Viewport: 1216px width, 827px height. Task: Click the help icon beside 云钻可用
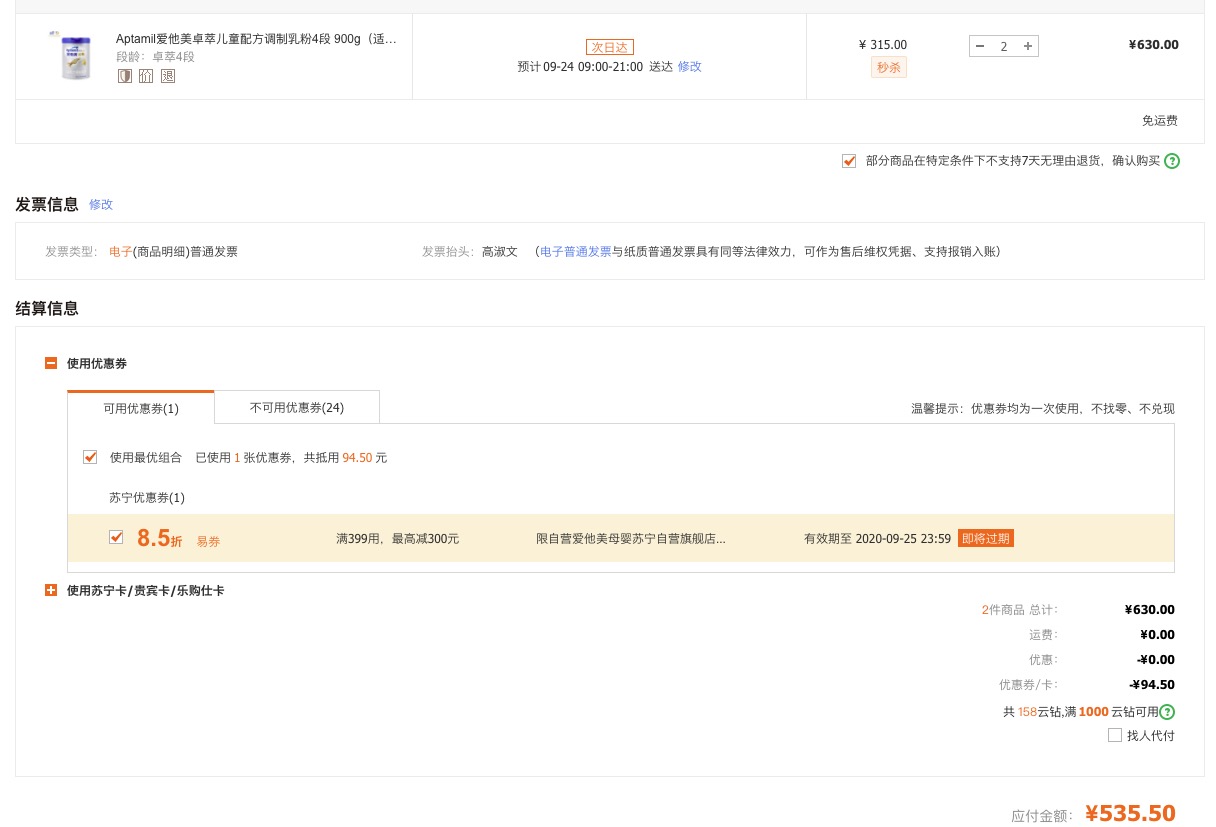(x=1167, y=712)
